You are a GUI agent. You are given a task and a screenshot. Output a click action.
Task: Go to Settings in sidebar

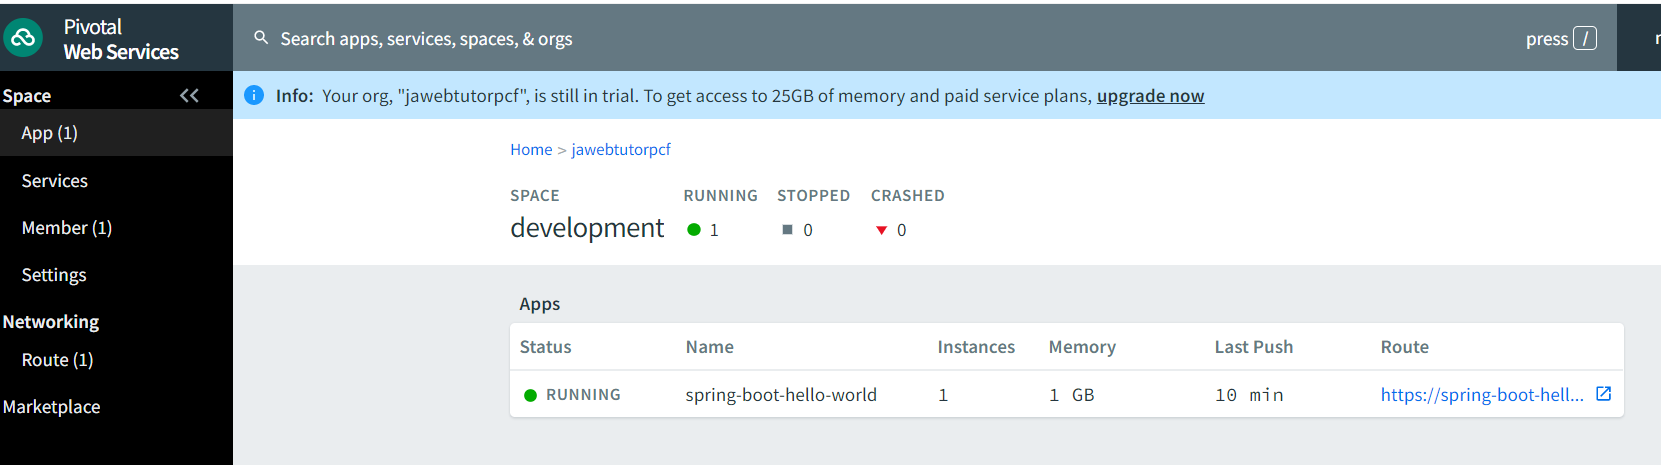pos(54,275)
